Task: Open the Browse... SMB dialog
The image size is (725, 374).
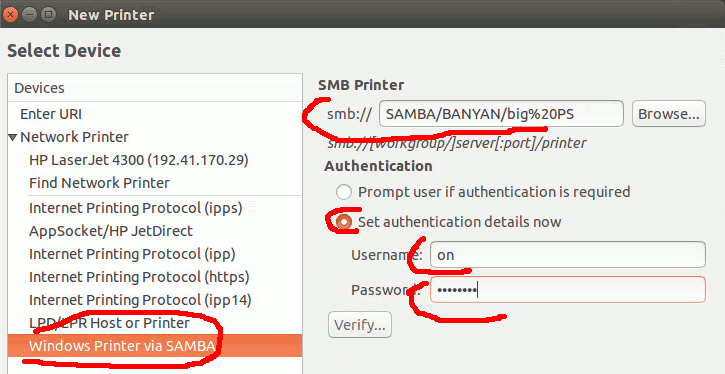Action: pyautogui.click(x=669, y=114)
